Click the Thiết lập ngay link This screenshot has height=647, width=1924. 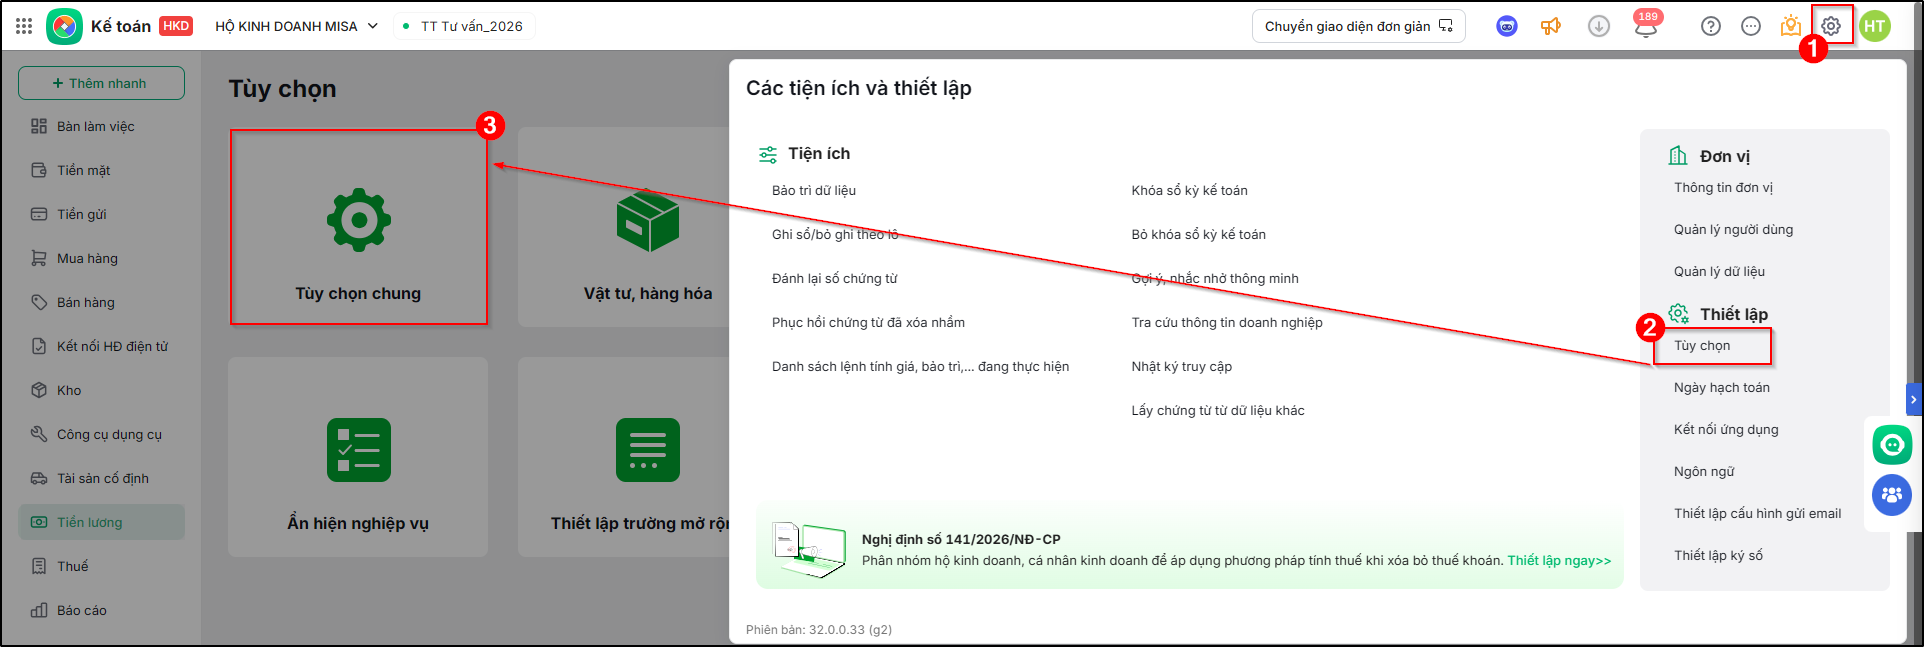(x=1559, y=560)
